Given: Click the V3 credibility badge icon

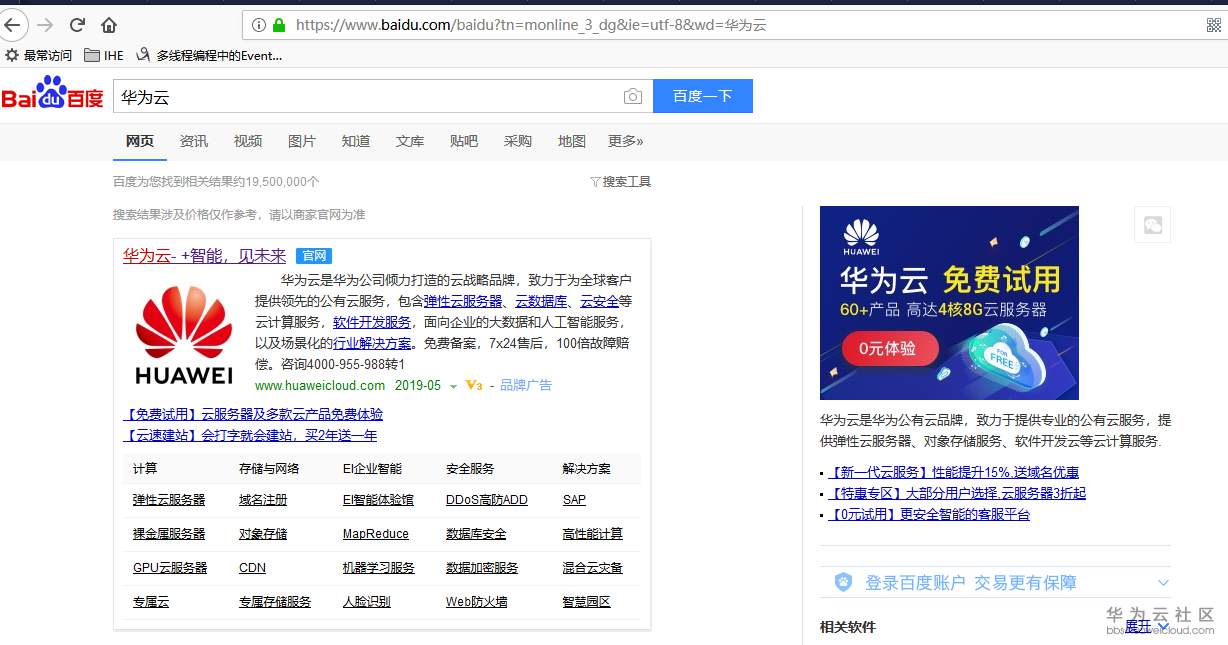Looking at the screenshot, I should (474, 386).
